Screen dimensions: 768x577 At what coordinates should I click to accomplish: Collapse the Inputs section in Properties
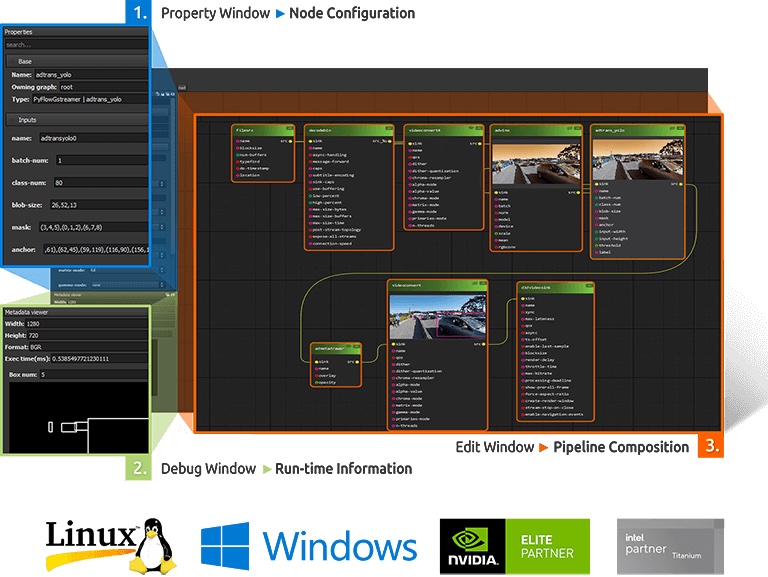tap(76, 120)
